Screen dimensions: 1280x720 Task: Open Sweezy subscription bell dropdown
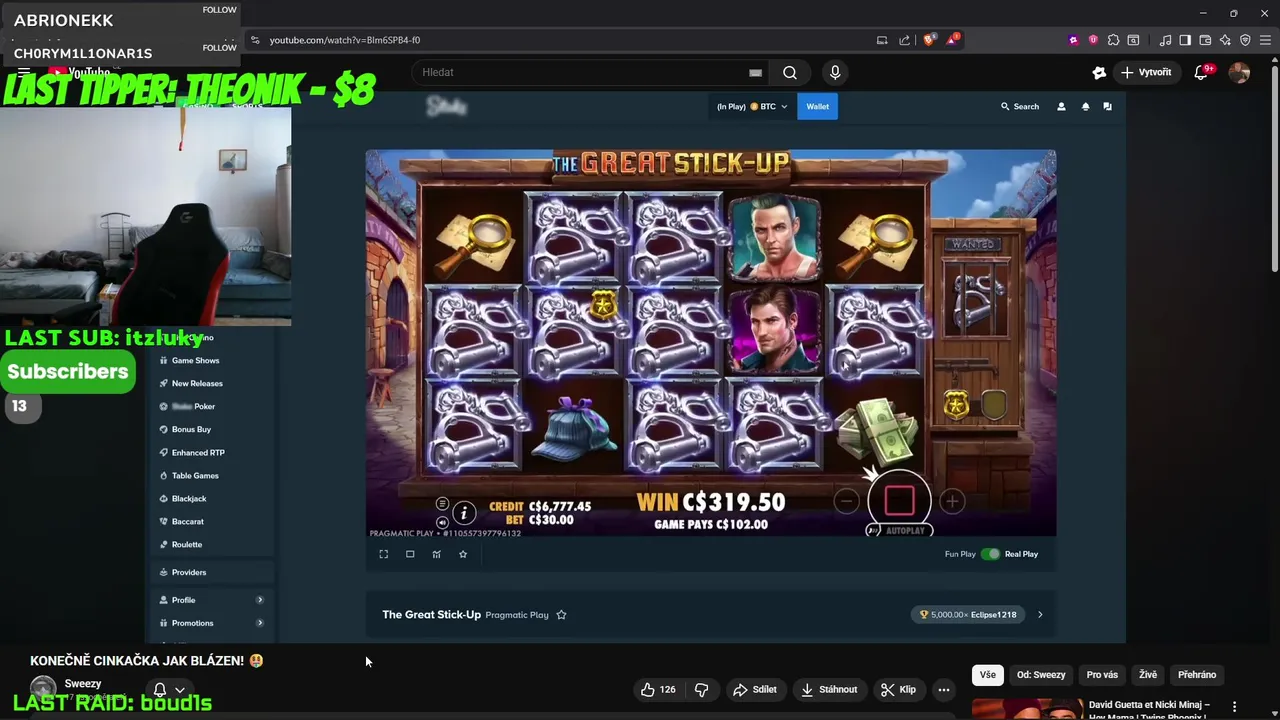[169, 690]
